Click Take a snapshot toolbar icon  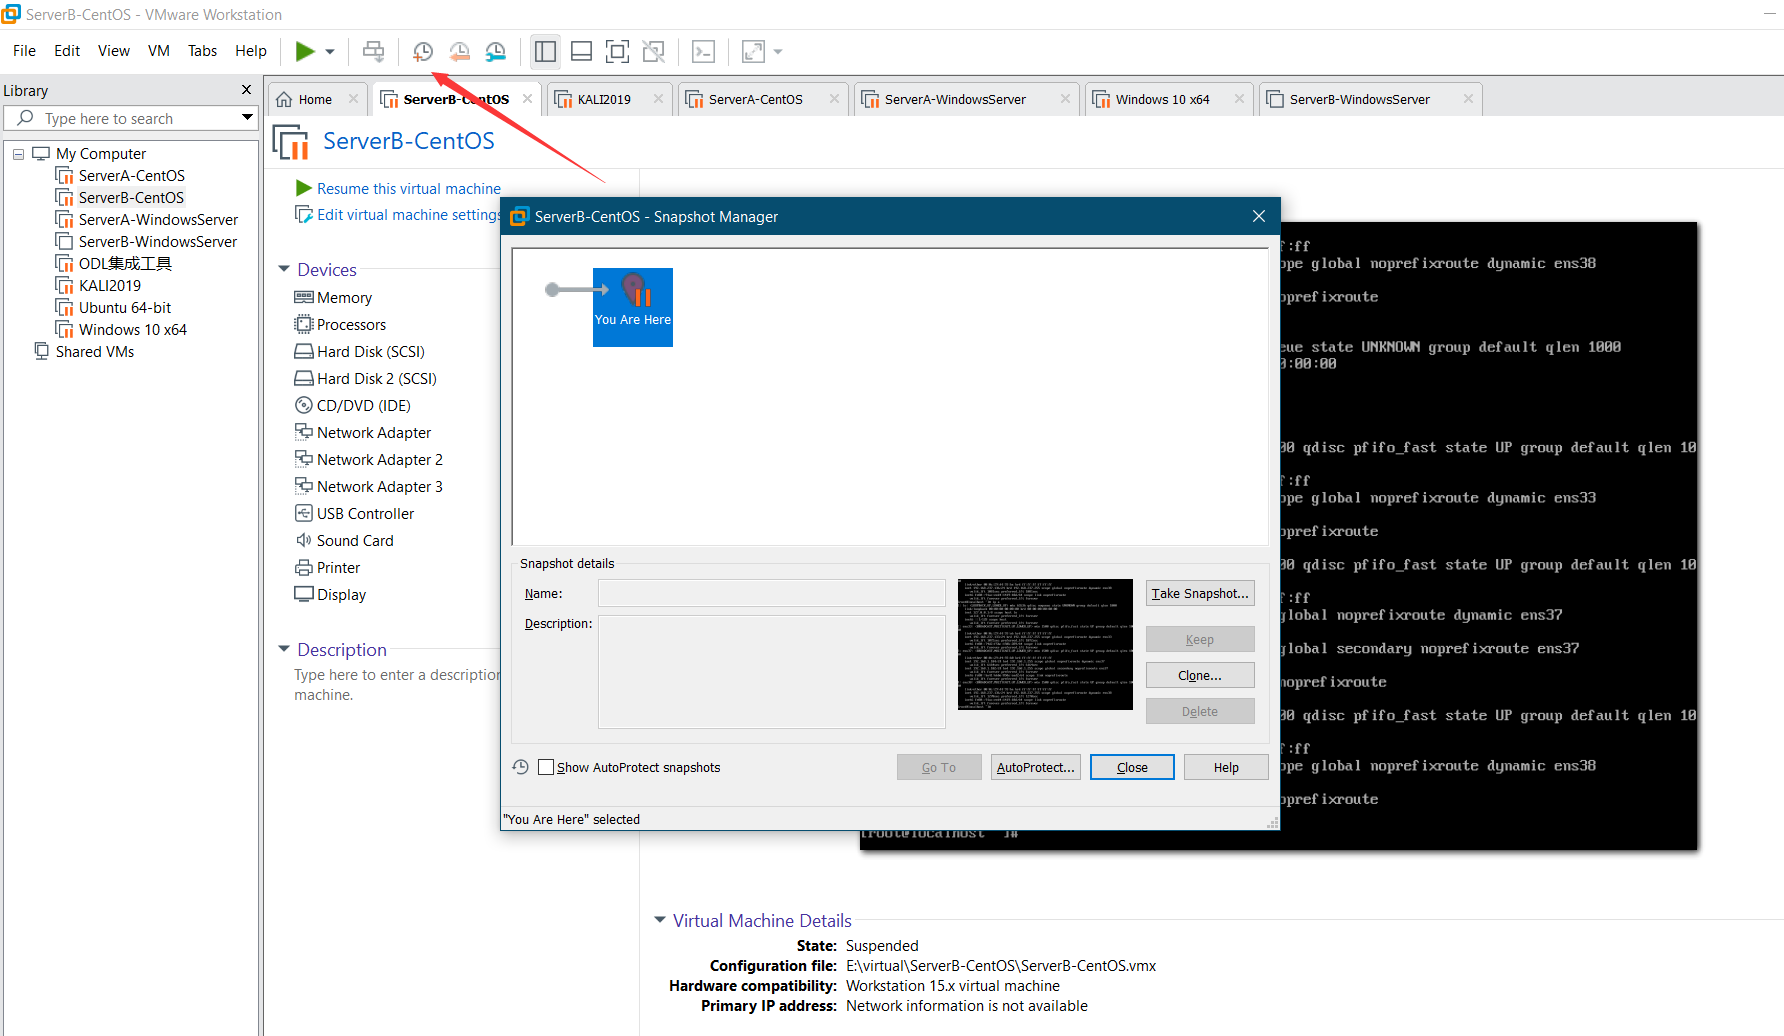click(423, 51)
